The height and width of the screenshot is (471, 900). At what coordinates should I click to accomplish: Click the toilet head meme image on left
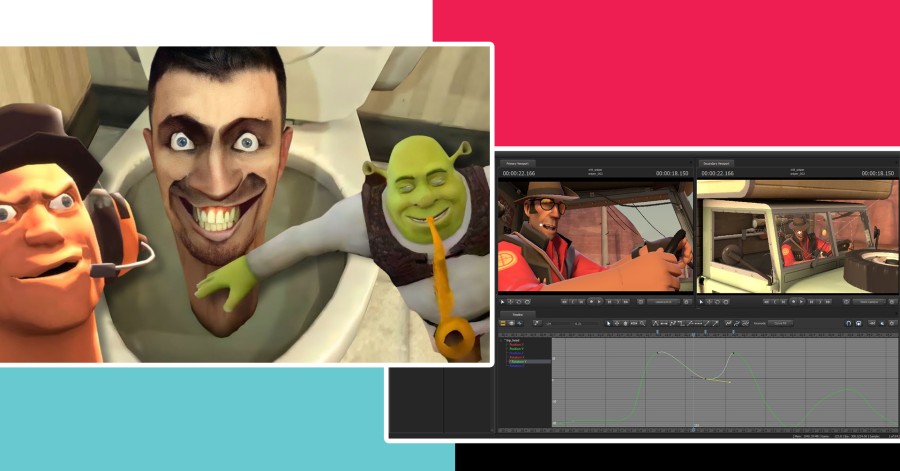[x=246, y=204]
